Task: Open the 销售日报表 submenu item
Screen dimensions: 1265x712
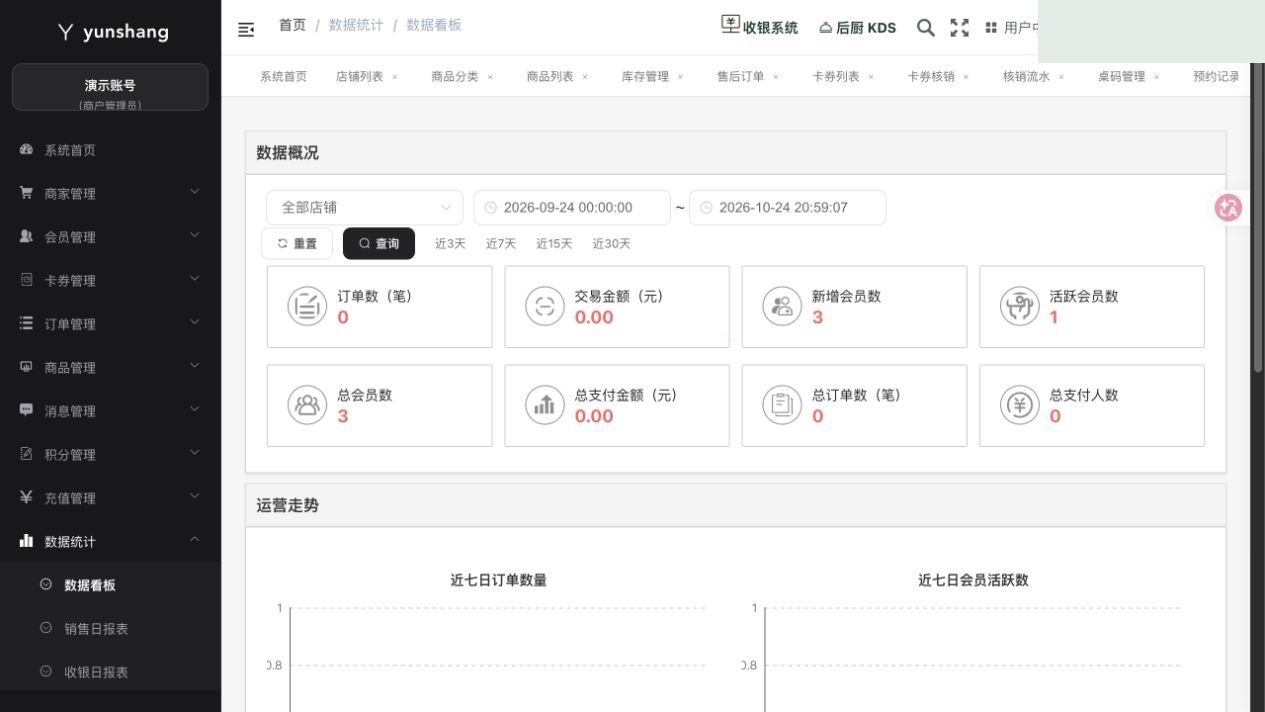Action: (110, 629)
